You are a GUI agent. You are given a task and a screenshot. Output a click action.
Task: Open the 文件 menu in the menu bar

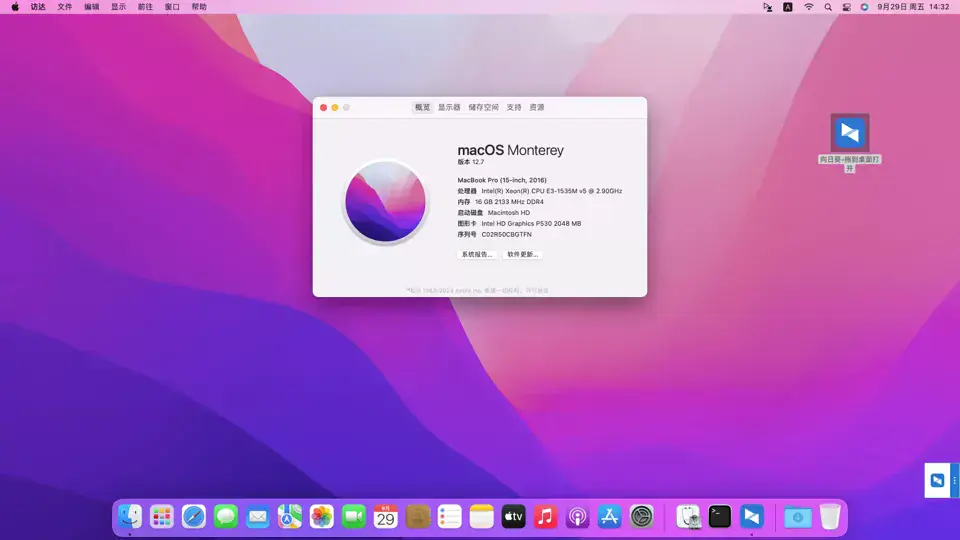click(x=64, y=7)
